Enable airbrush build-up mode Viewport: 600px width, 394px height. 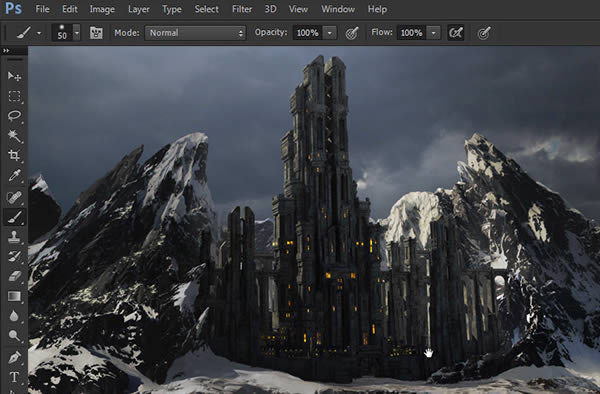(x=455, y=33)
